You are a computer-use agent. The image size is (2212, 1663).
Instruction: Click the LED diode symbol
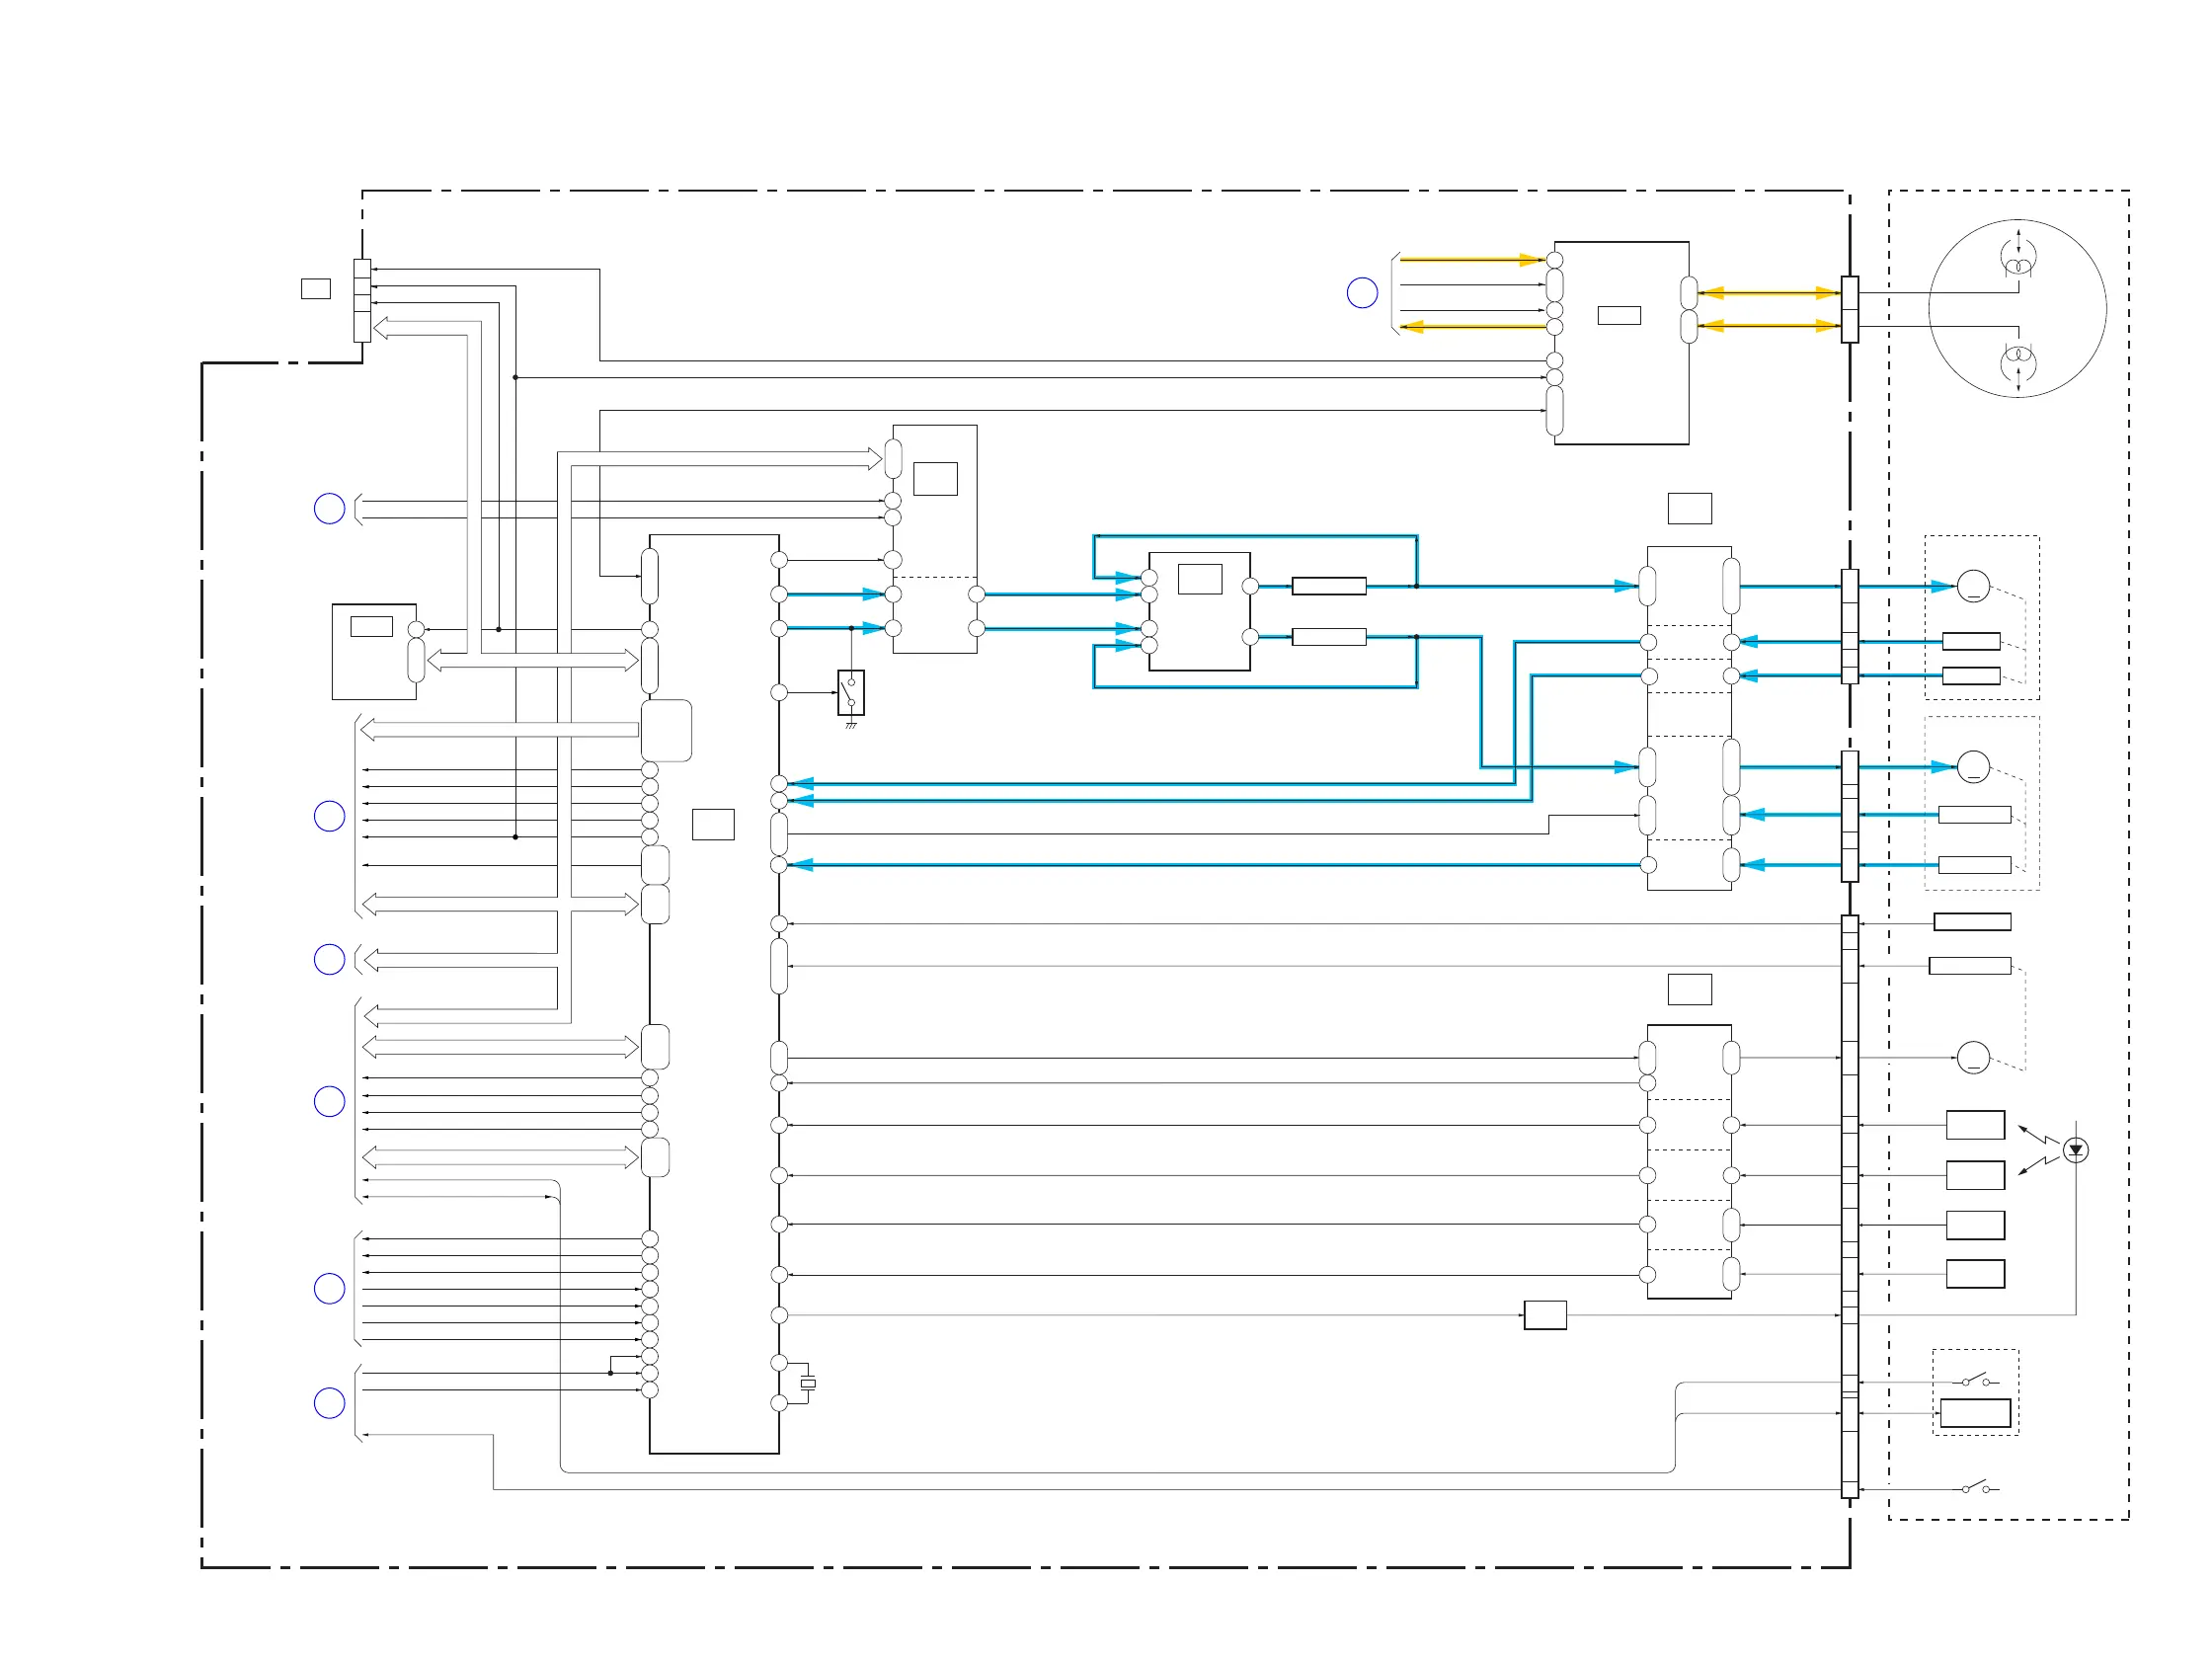[2076, 1150]
